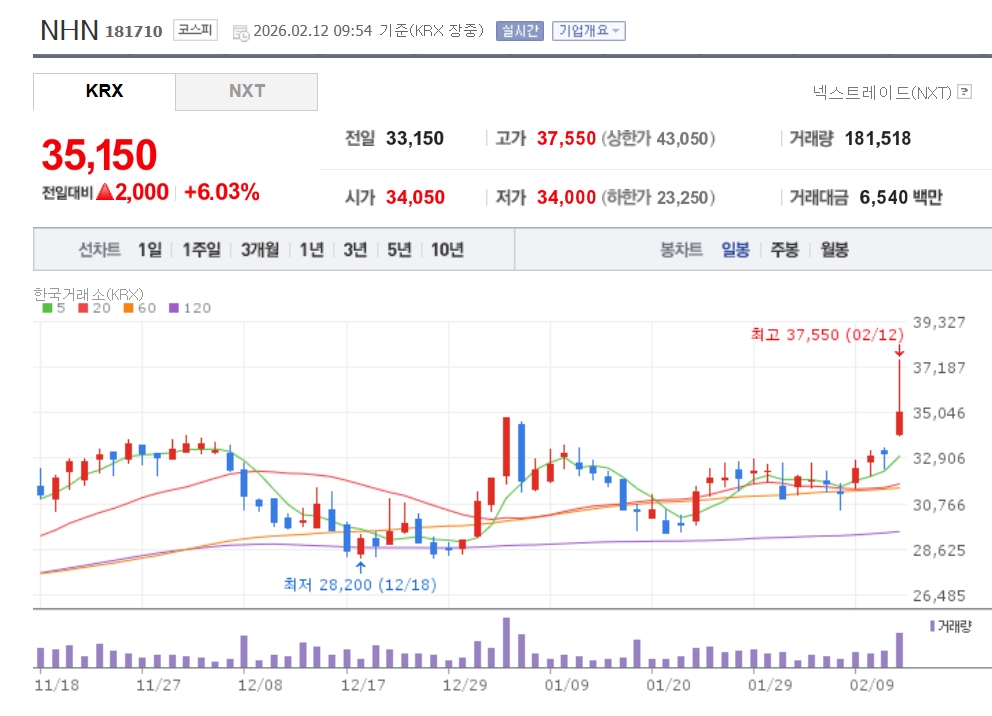Select the 일봉 daily candle chart
Viewport: 992px width, 716px height.
pyautogui.click(x=736, y=250)
